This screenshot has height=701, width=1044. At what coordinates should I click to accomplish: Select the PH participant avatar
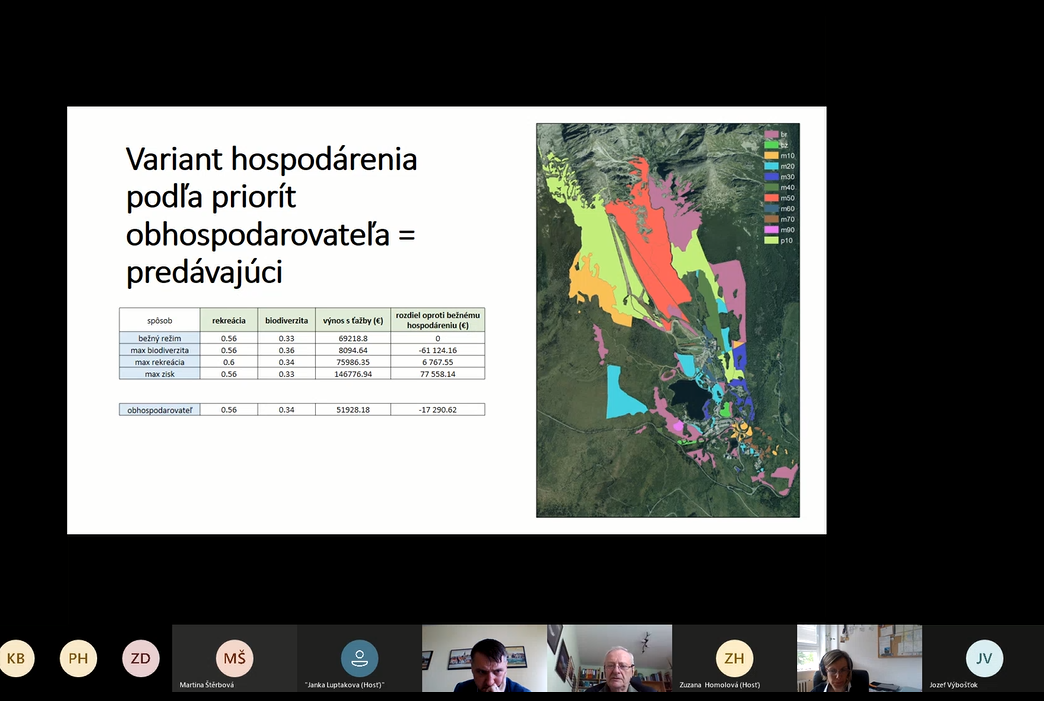coord(79,658)
